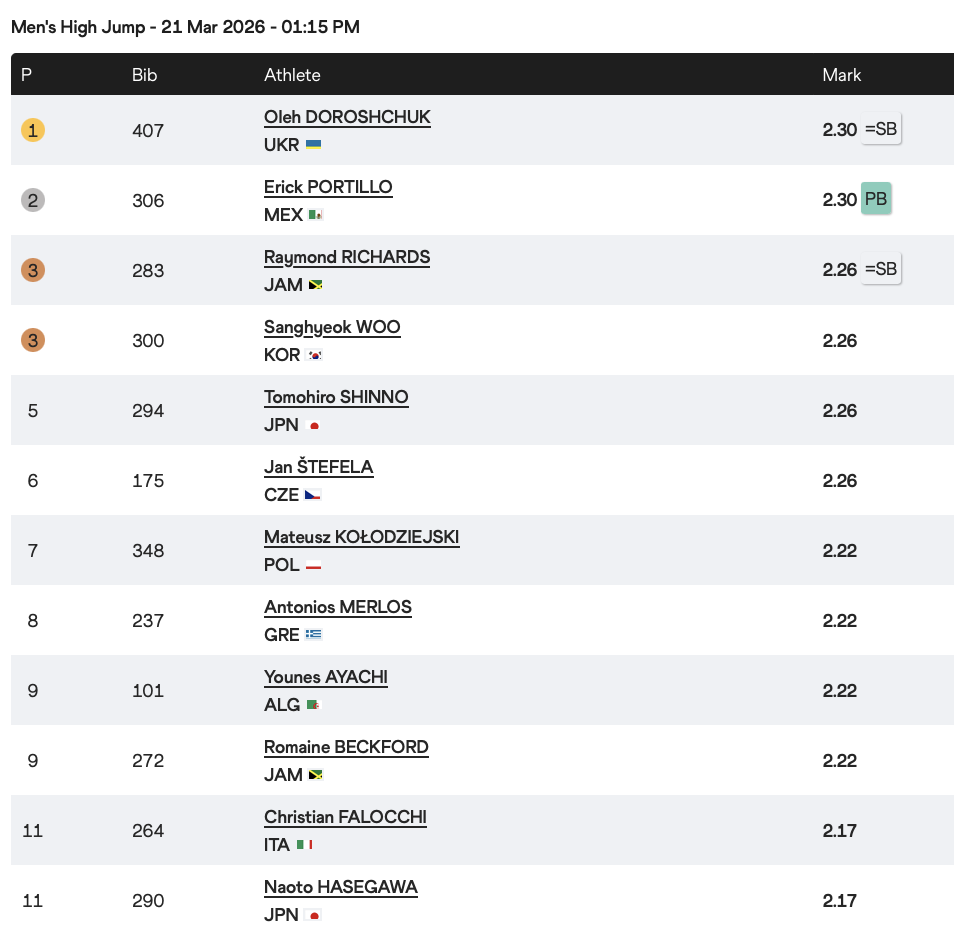Click the PB badge for Erick Portillo
This screenshot has height=940, width=954.
coord(876,199)
